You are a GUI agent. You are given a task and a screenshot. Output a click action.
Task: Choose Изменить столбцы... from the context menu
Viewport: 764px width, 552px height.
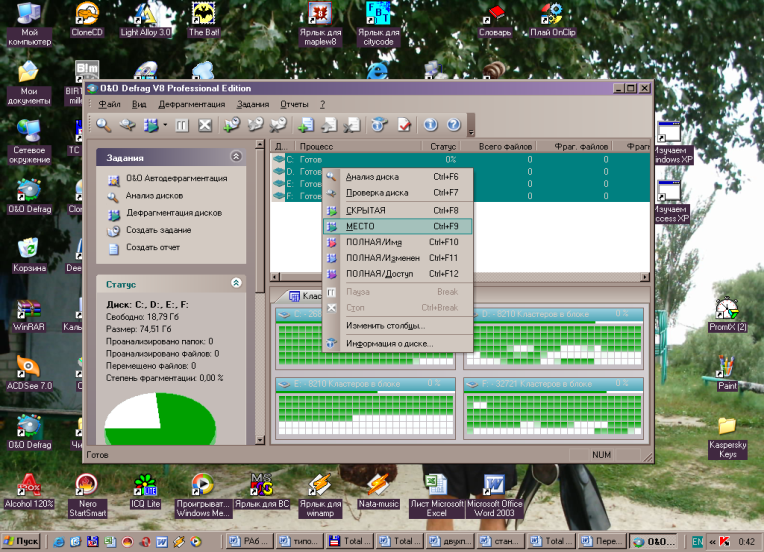(x=398, y=325)
